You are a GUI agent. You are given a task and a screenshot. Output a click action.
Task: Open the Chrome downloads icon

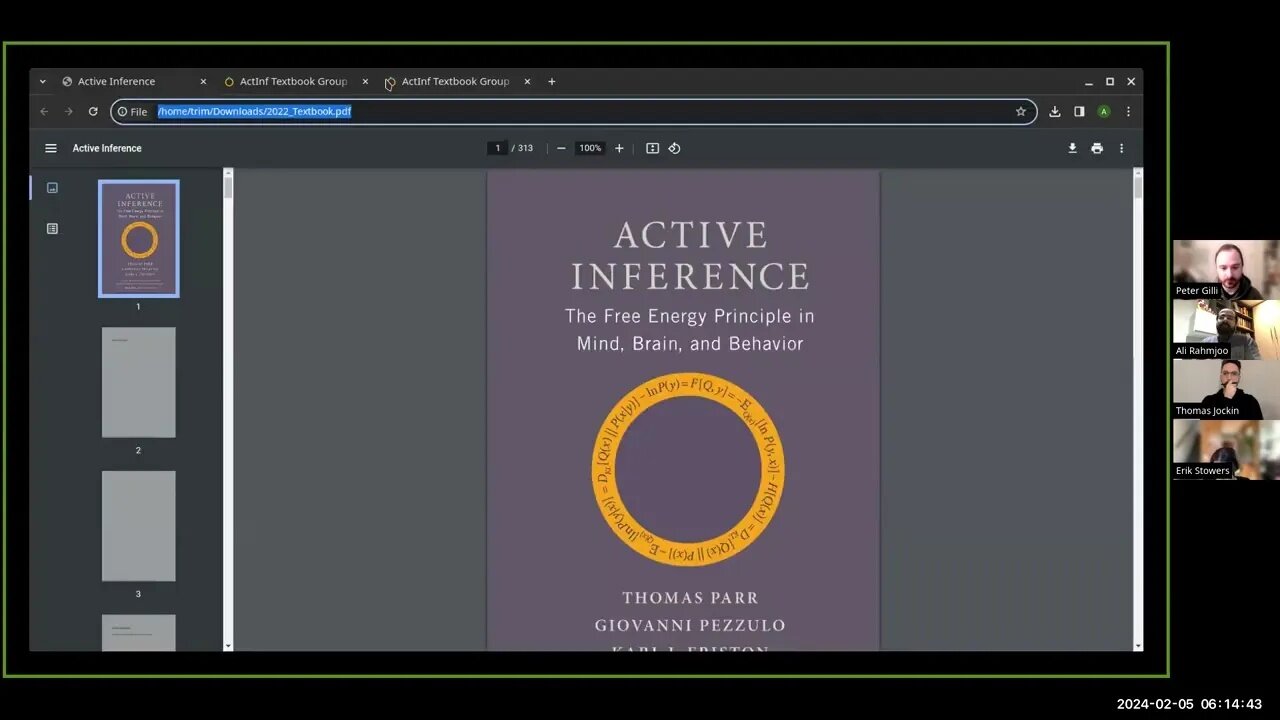1054,111
